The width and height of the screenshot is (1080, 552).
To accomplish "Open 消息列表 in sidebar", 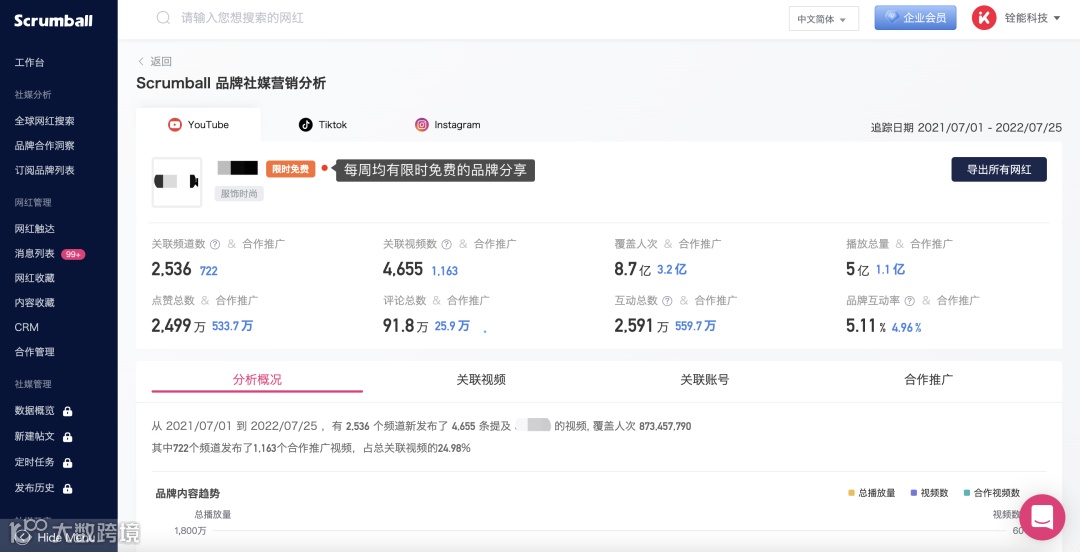I will 34,254.
